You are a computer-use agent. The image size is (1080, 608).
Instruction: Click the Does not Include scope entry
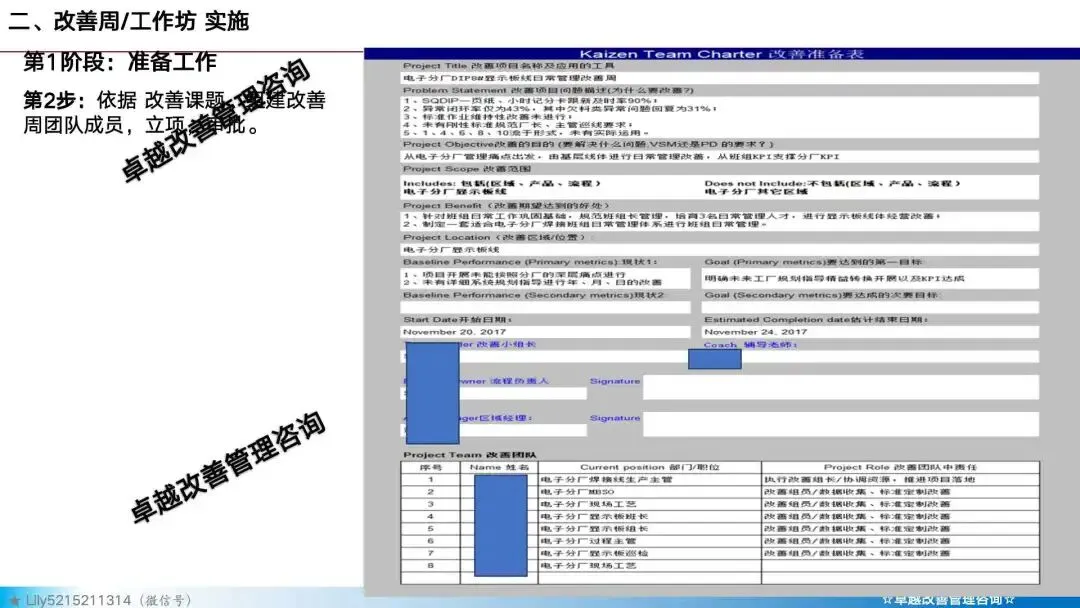pos(832,187)
